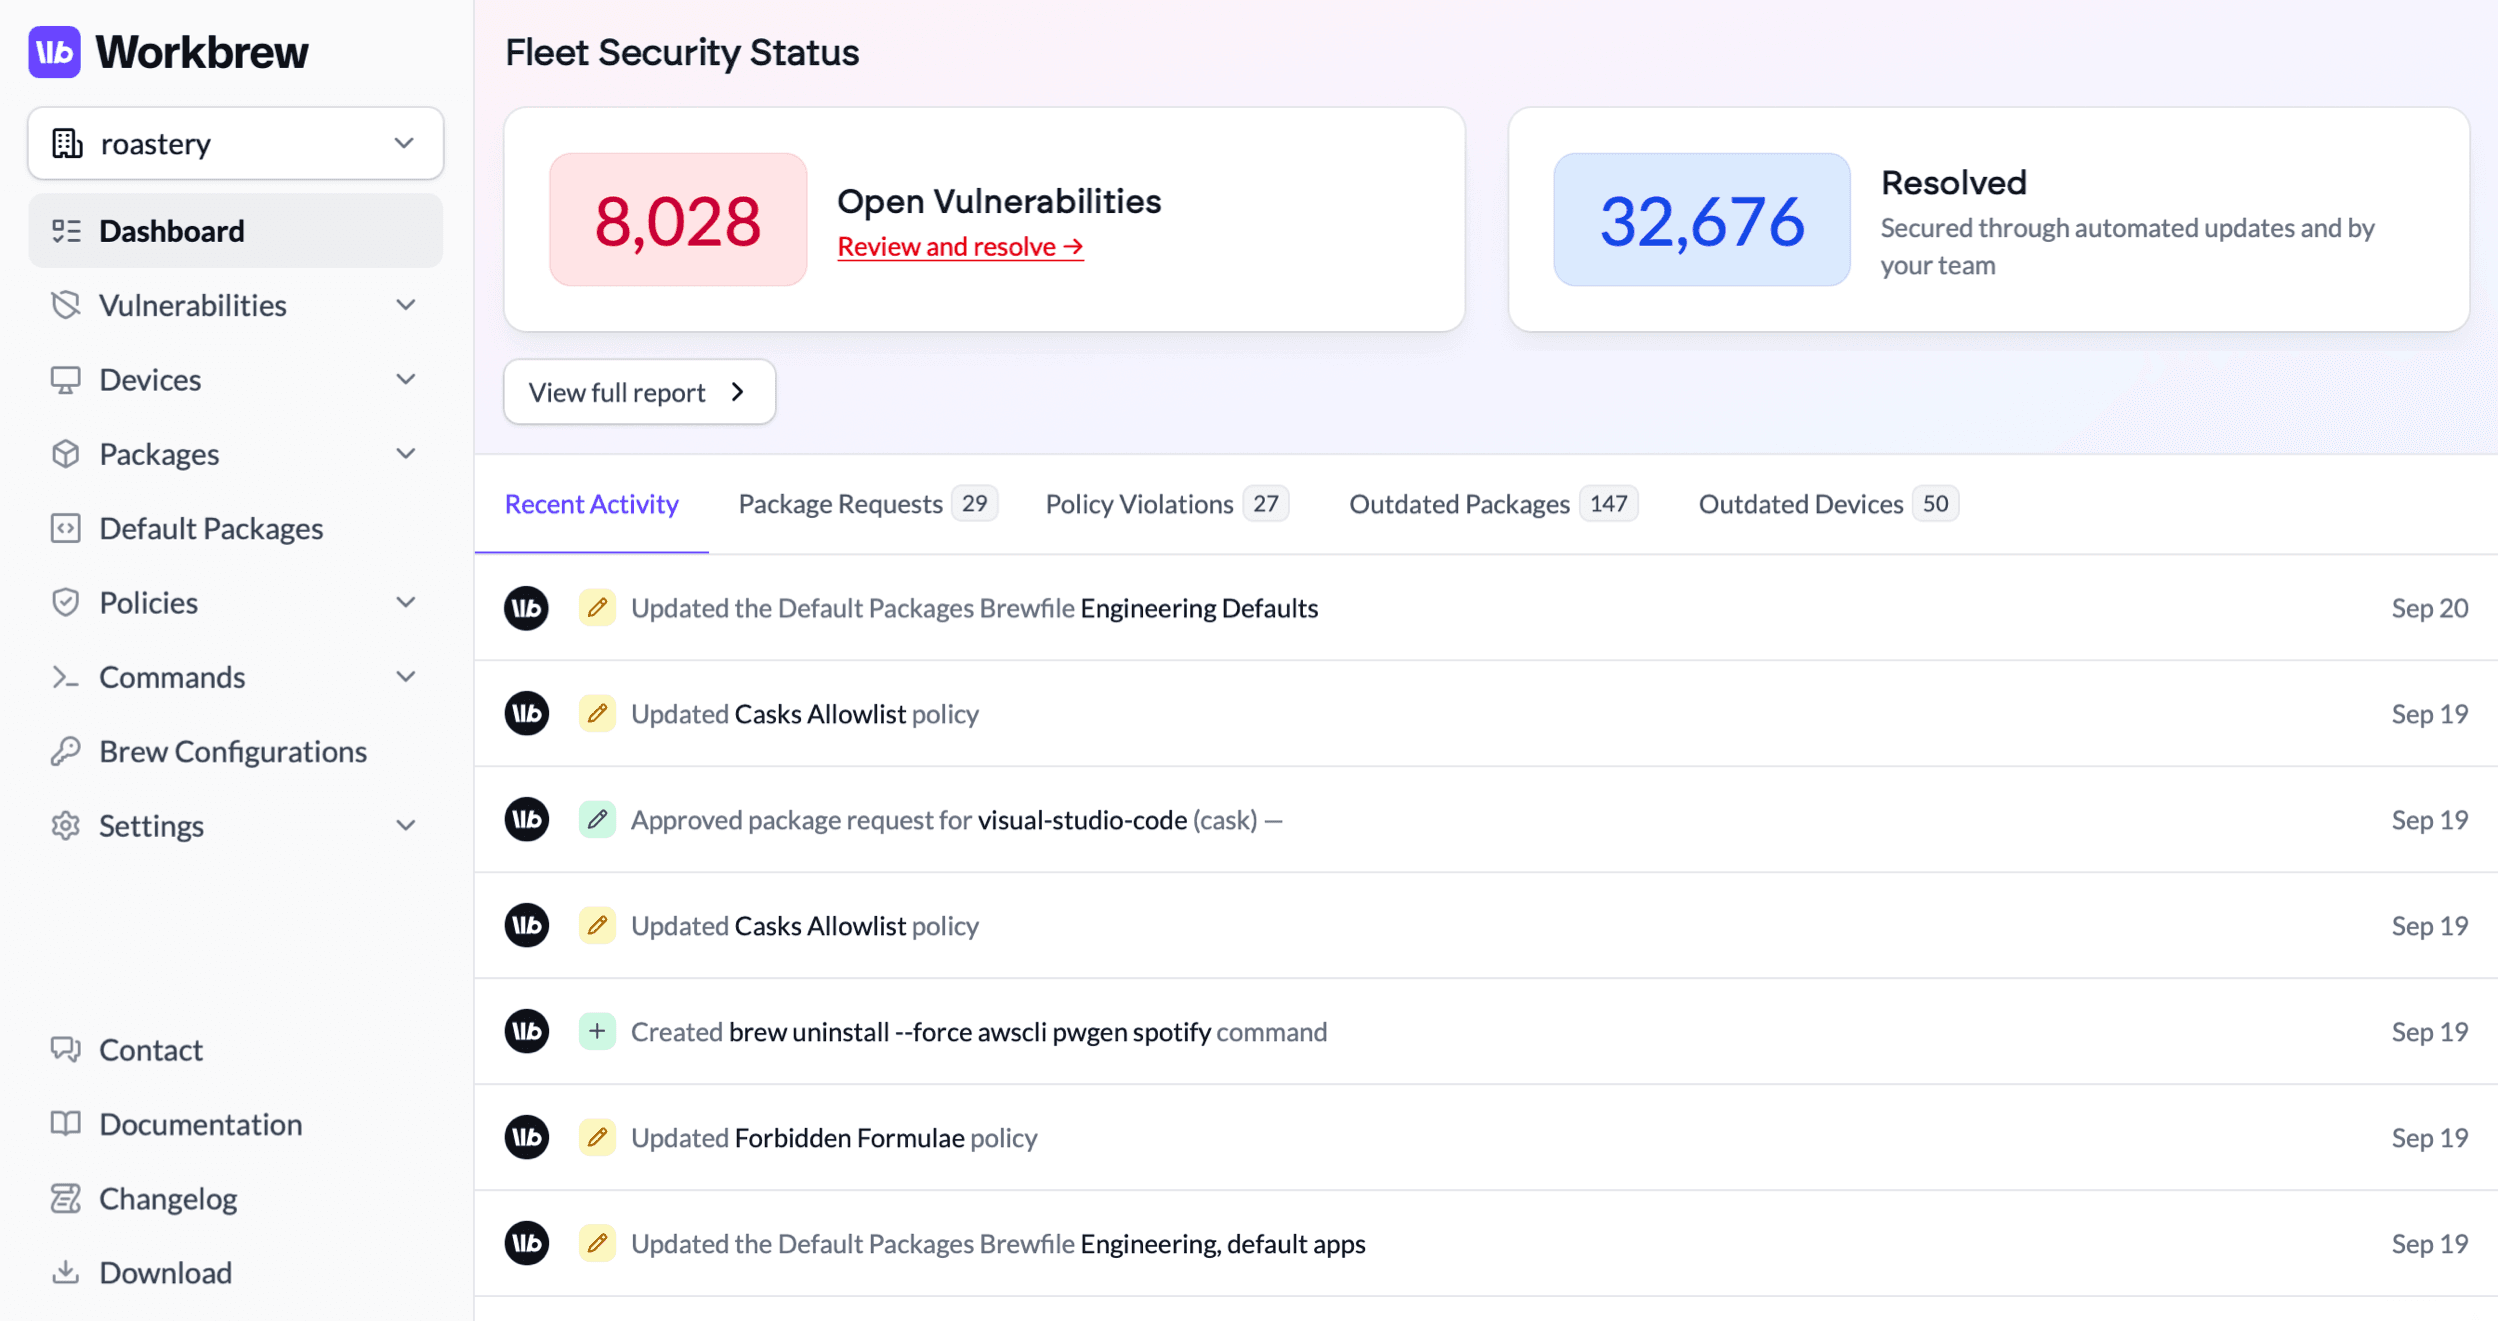The image size is (2498, 1321).
Task: Click plus icon on brew uninstall command row
Action: click(597, 1031)
